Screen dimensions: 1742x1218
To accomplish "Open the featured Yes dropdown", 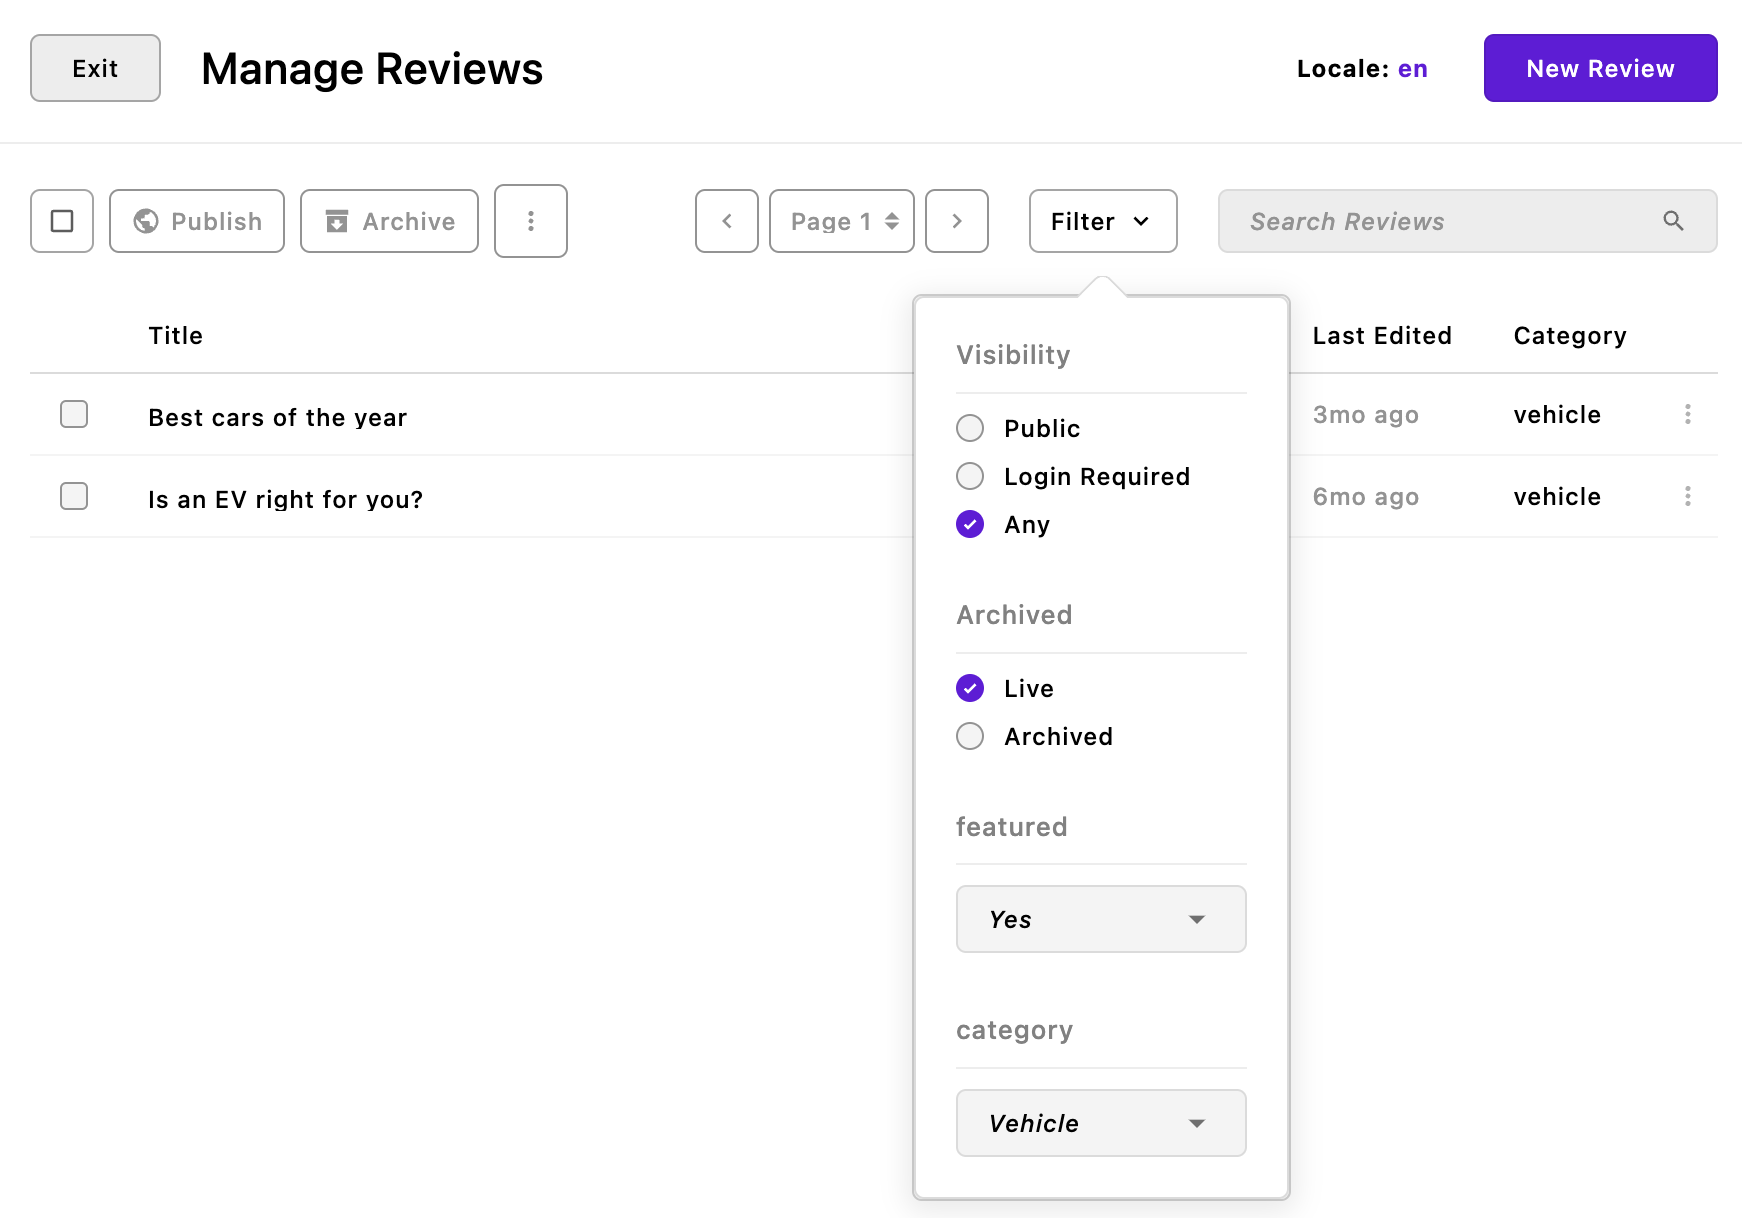I will [1100, 919].
